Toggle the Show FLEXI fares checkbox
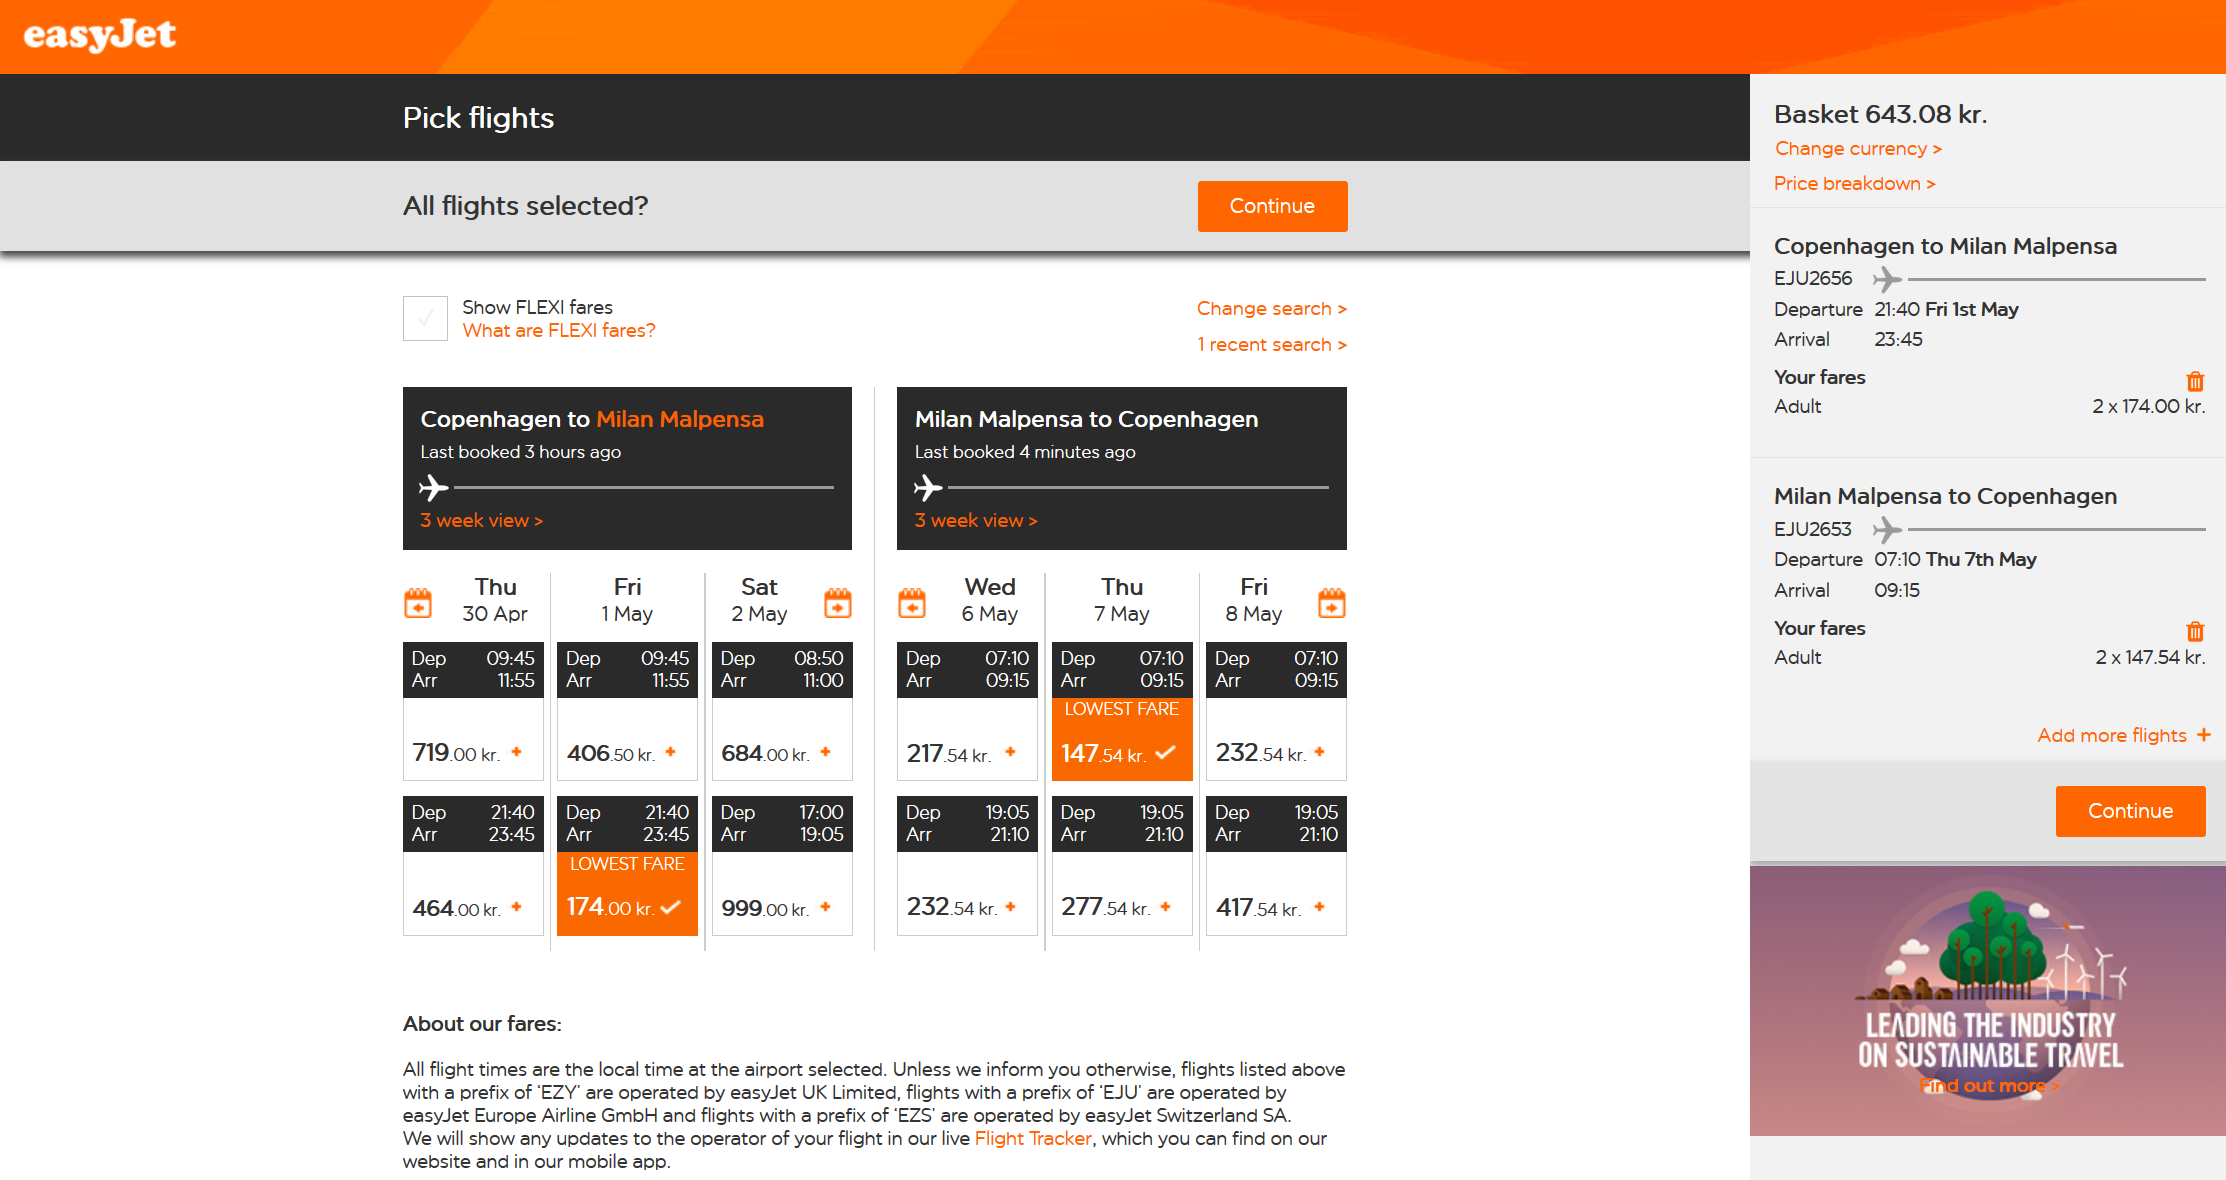This screenshot has height=1180, width=2226. pos(425,318)
